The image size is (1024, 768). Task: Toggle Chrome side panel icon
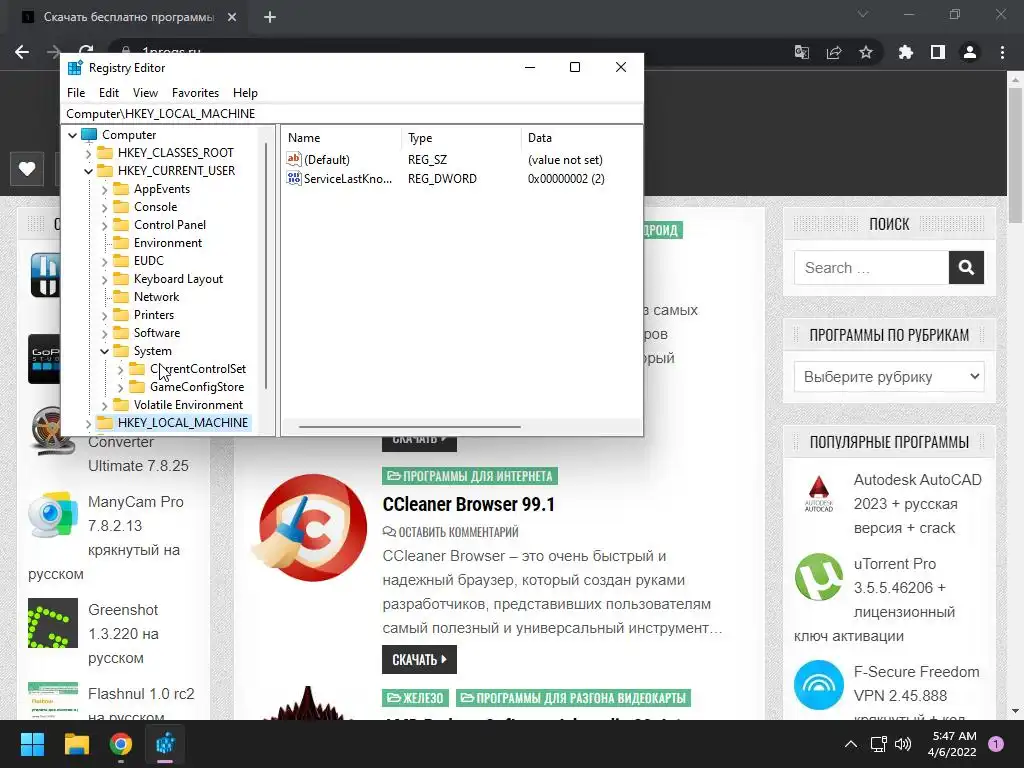[938, 52]
